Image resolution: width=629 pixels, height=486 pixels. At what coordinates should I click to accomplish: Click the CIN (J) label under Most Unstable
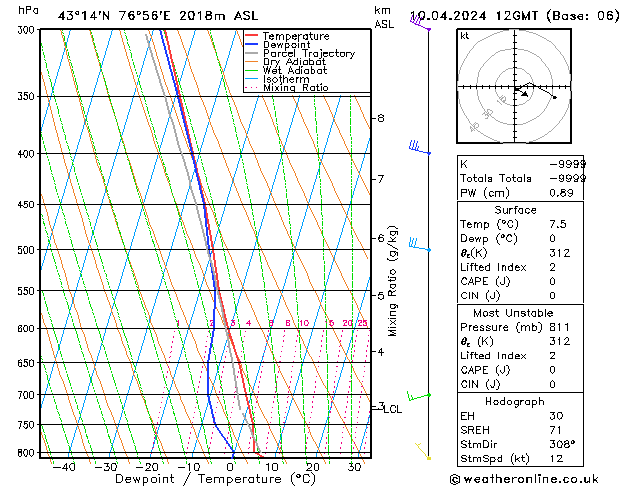(480, 385)
